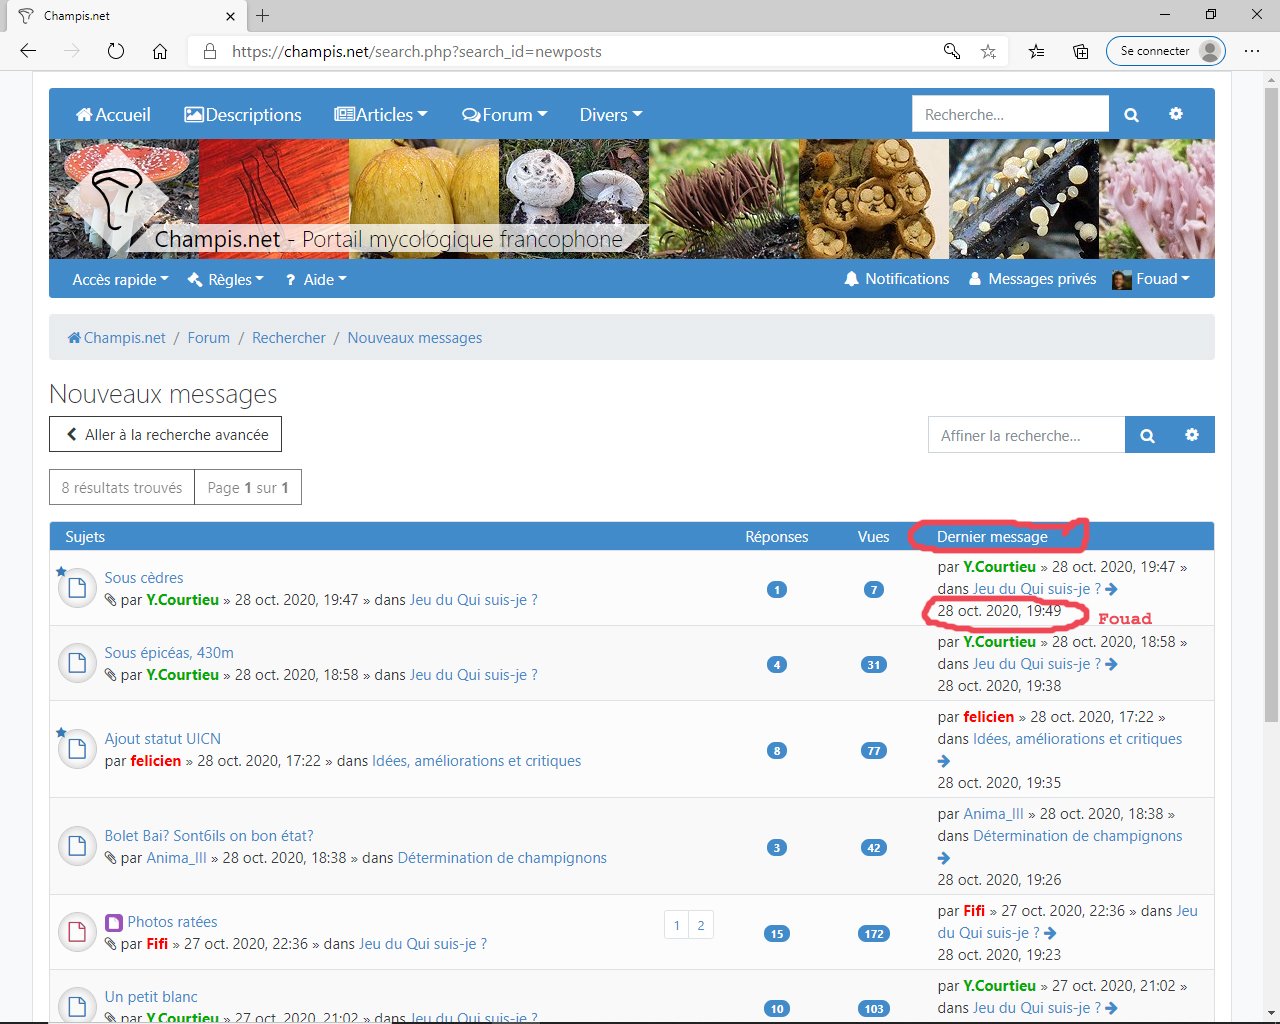Go to page 2 of Photos ratées
1280x1024 pixels.
(700, 925)
